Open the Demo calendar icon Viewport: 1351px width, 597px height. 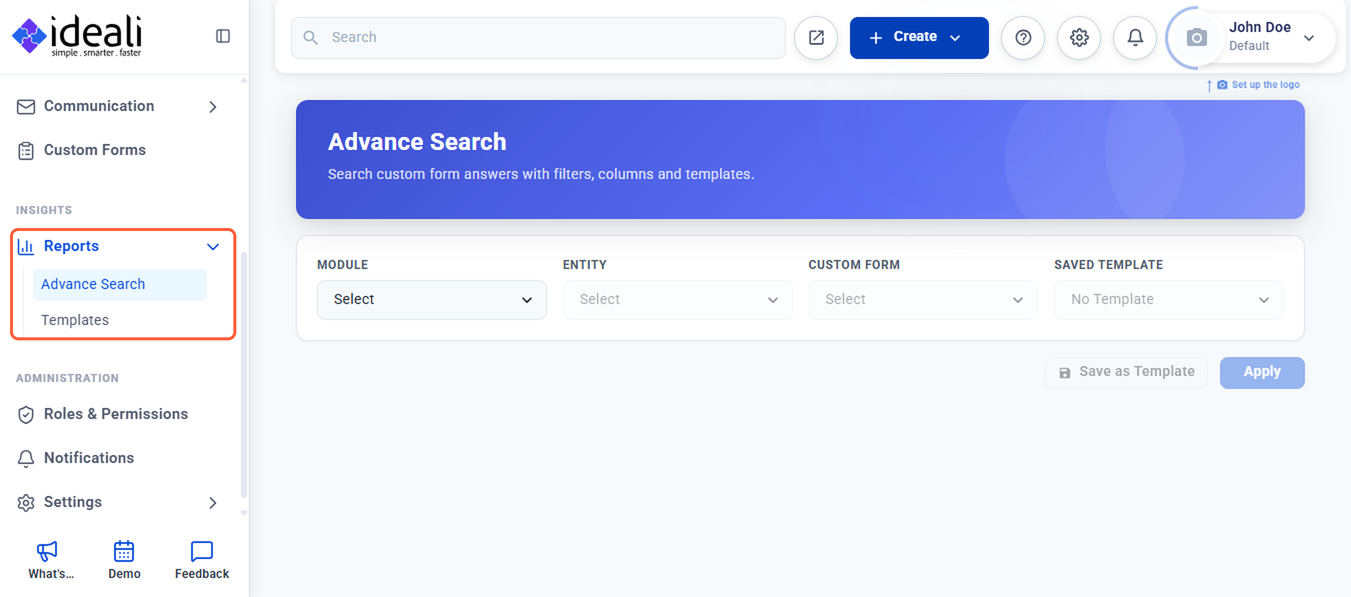(124, 551)
